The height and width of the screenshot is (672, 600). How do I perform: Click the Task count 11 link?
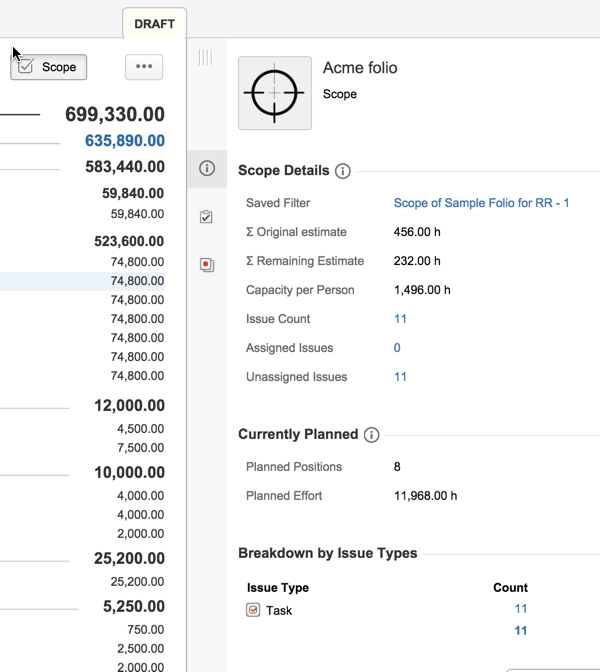tap(520, 609)
